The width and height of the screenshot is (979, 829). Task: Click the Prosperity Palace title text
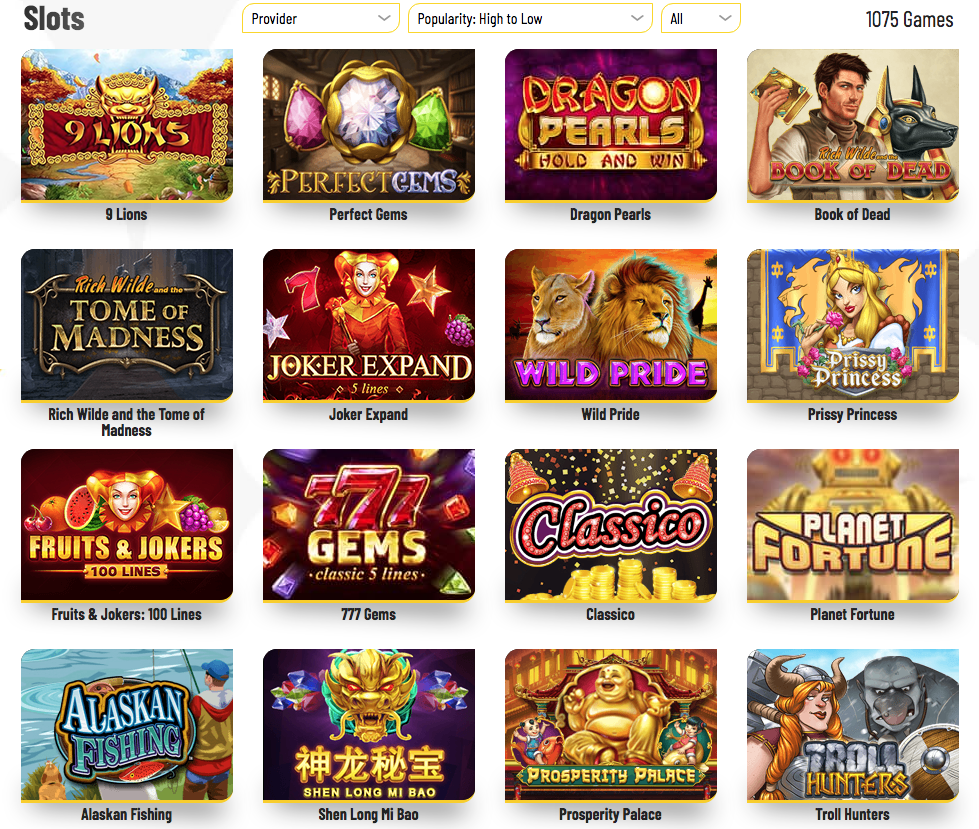click(610, 815)
